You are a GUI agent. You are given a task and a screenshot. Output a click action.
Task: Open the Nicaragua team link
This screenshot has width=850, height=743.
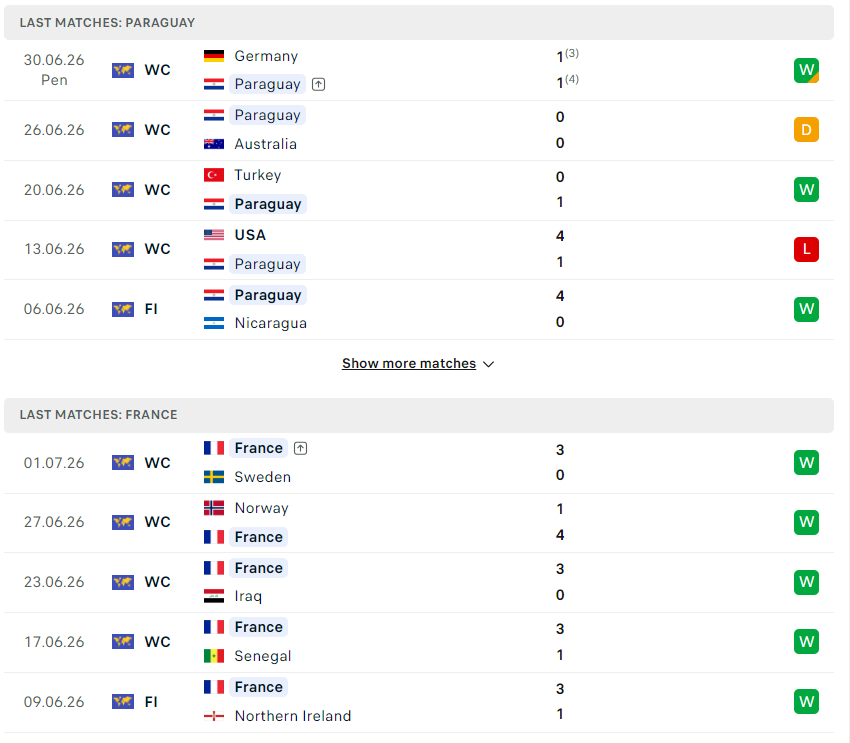click(x=271, y=324)
